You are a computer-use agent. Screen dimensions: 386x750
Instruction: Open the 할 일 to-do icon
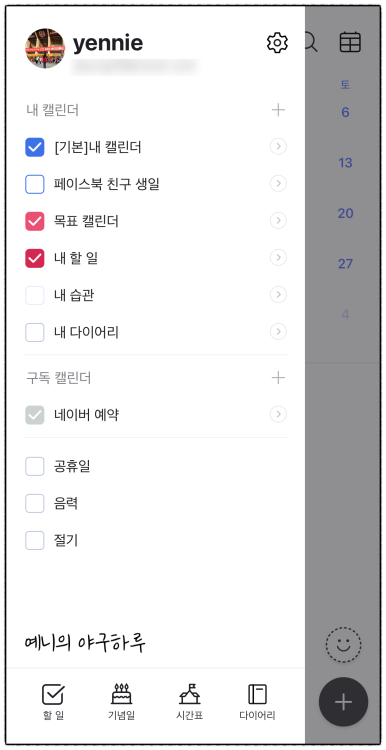(53, 701)
